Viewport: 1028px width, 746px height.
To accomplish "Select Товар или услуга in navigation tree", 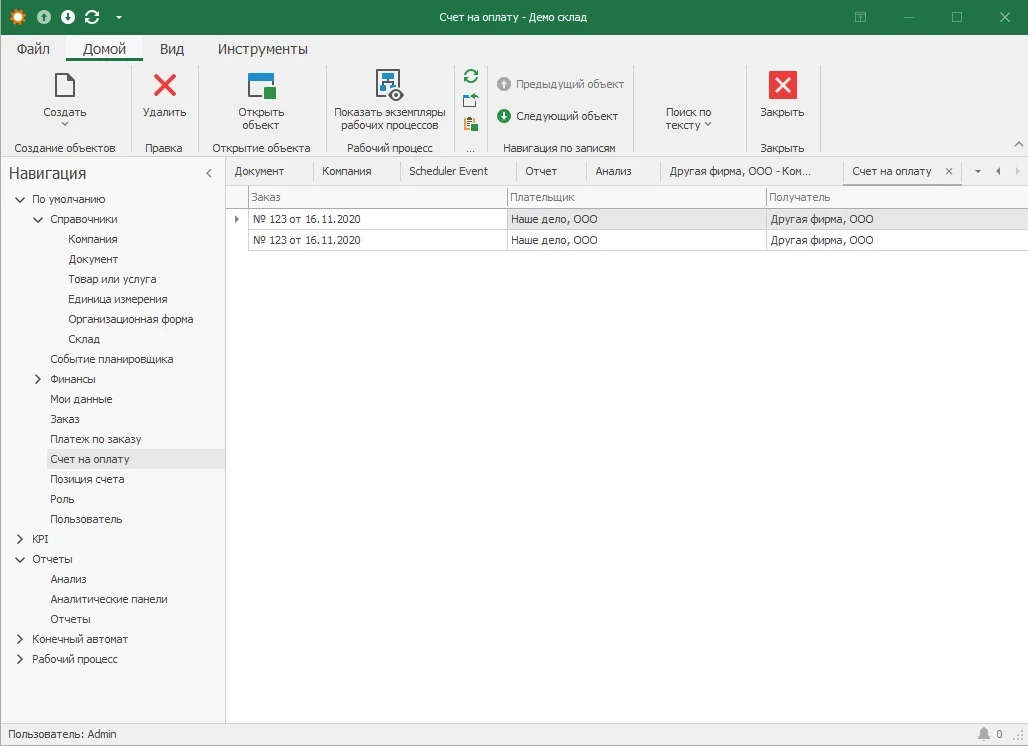I will pos(112,279).
